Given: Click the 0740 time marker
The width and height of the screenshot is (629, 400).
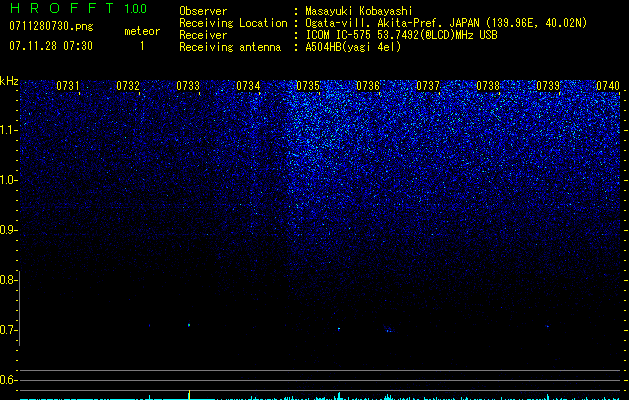Looking at the screenshot, I should (608, 85).
